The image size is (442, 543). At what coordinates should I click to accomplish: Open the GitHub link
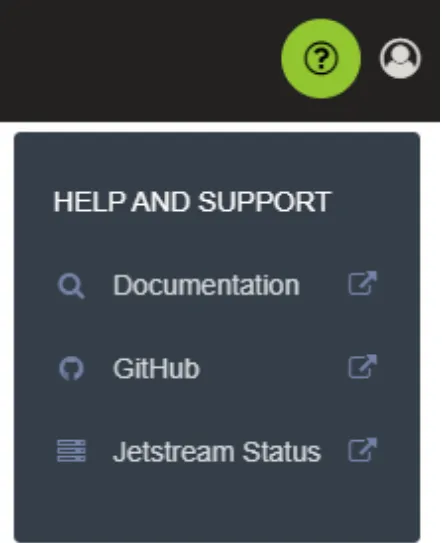(x=157, y=368)
